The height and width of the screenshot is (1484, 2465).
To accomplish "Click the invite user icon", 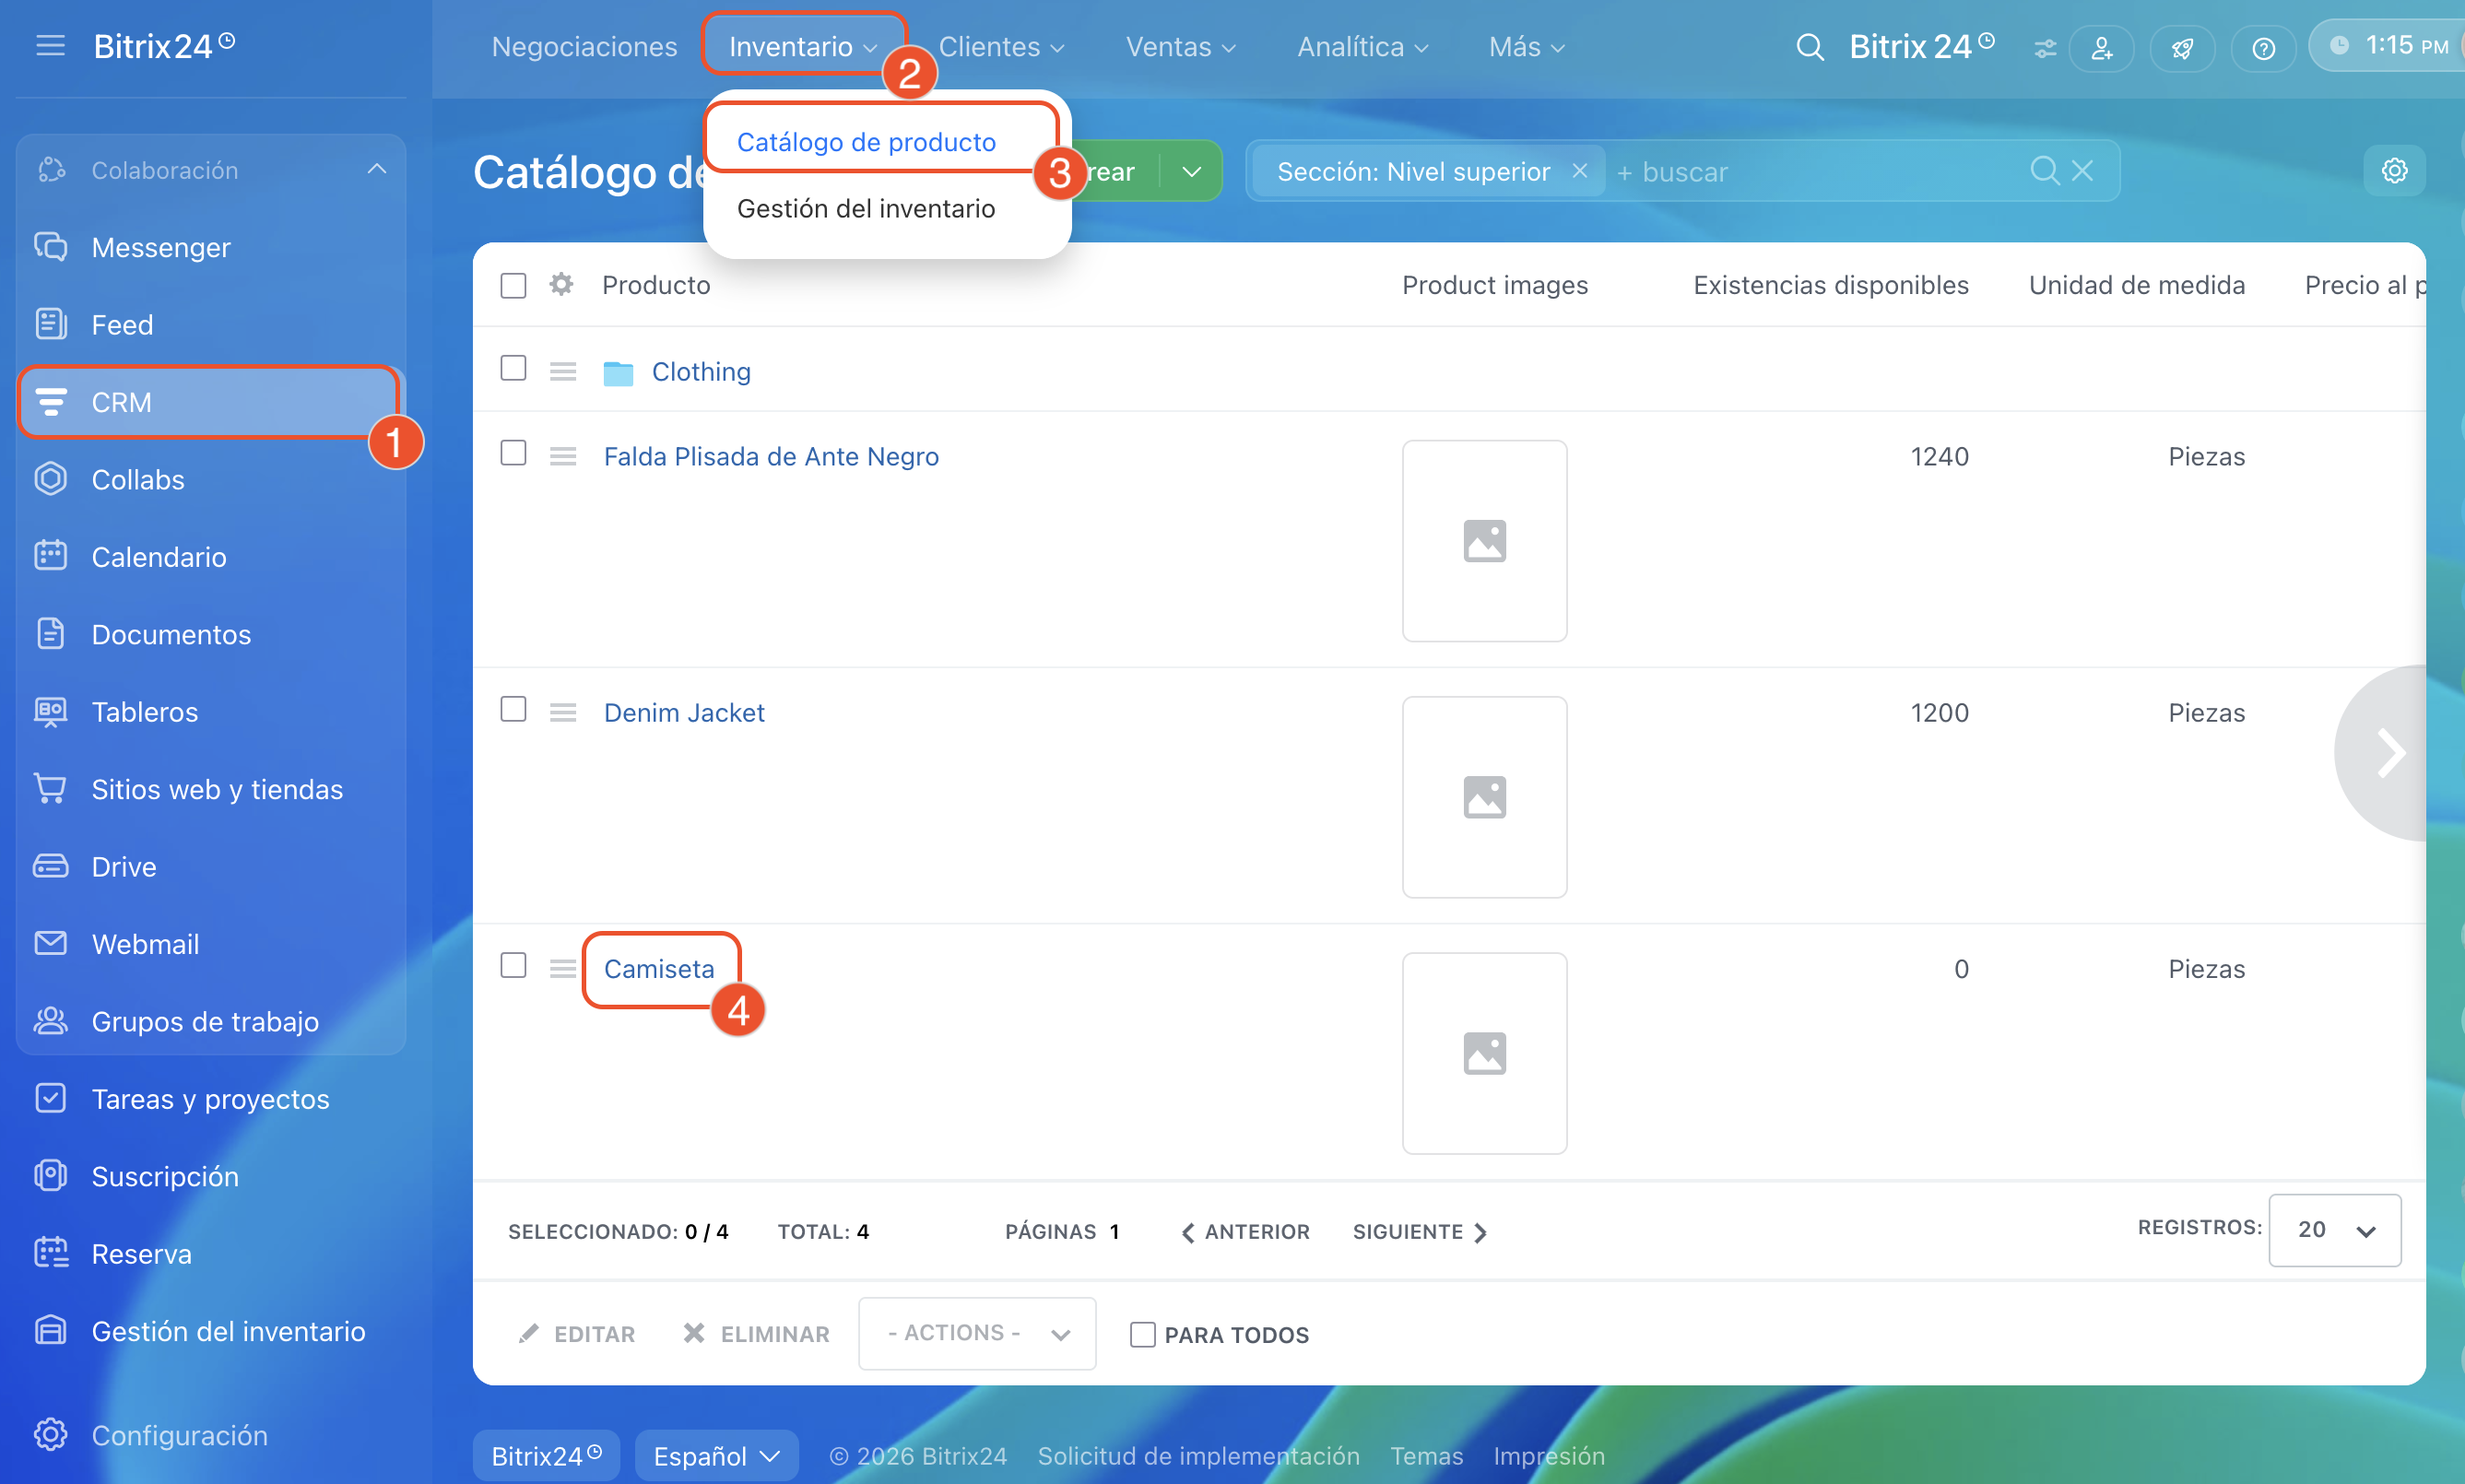I will pyautogui.click(x=2101, y=48).
